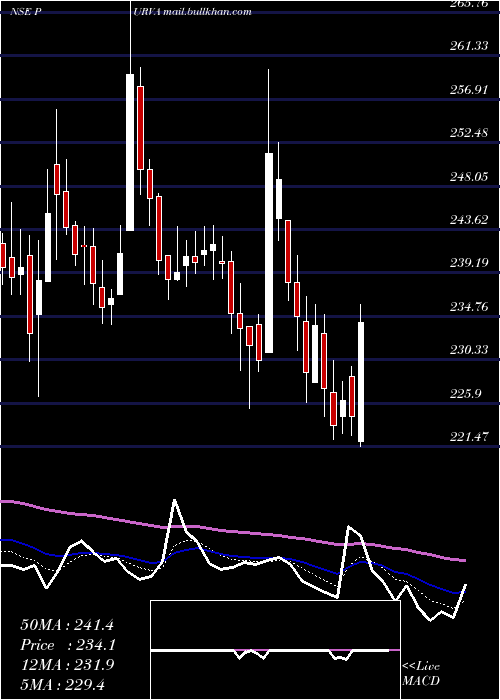
Task: Click the MACD histogram panel
Action: tap(275, 650)
